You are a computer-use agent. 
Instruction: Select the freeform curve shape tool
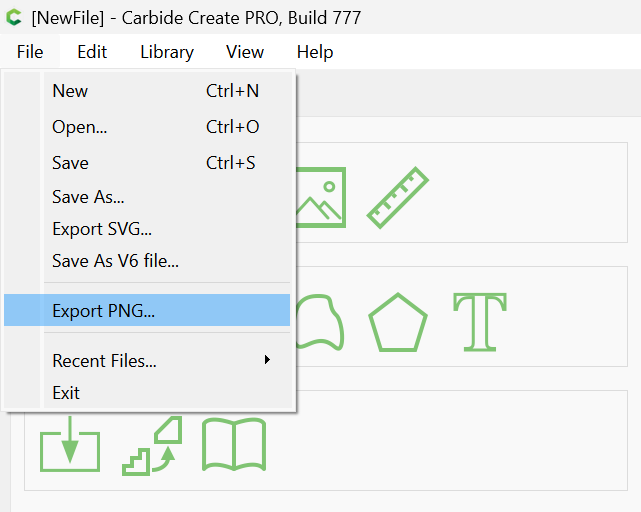[320, 322]
